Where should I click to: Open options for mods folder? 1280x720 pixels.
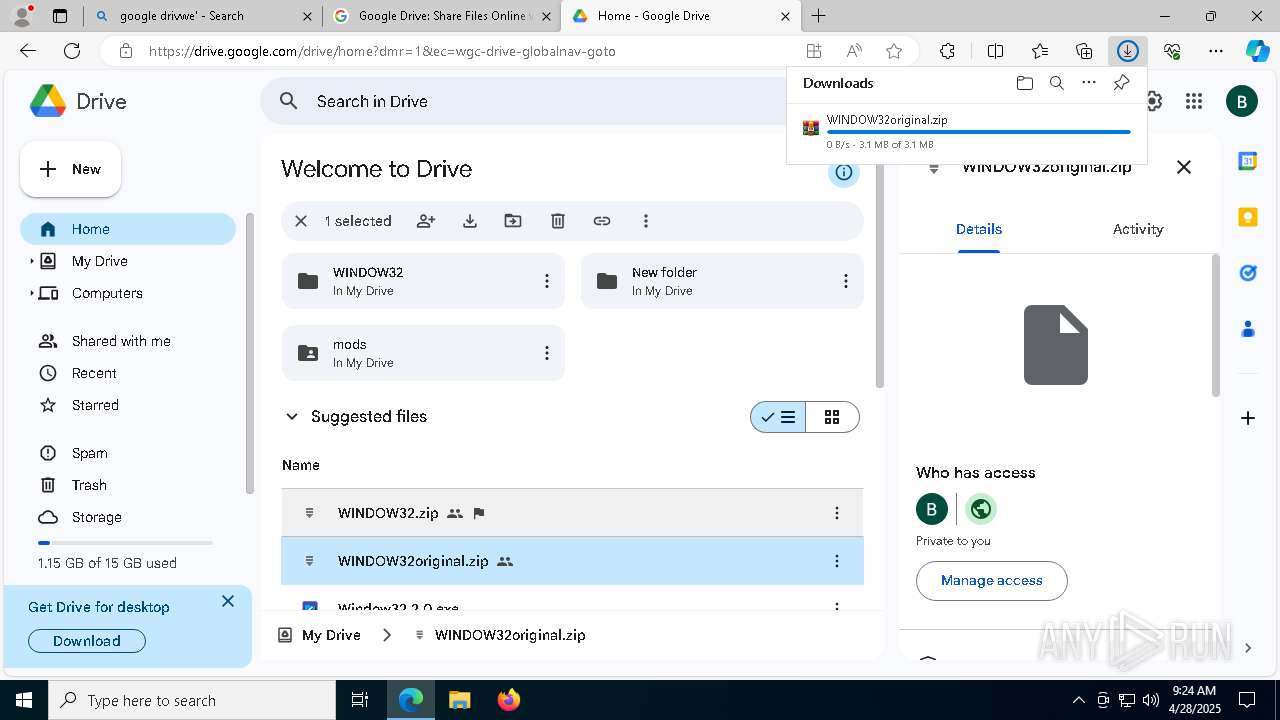[546, 353]
